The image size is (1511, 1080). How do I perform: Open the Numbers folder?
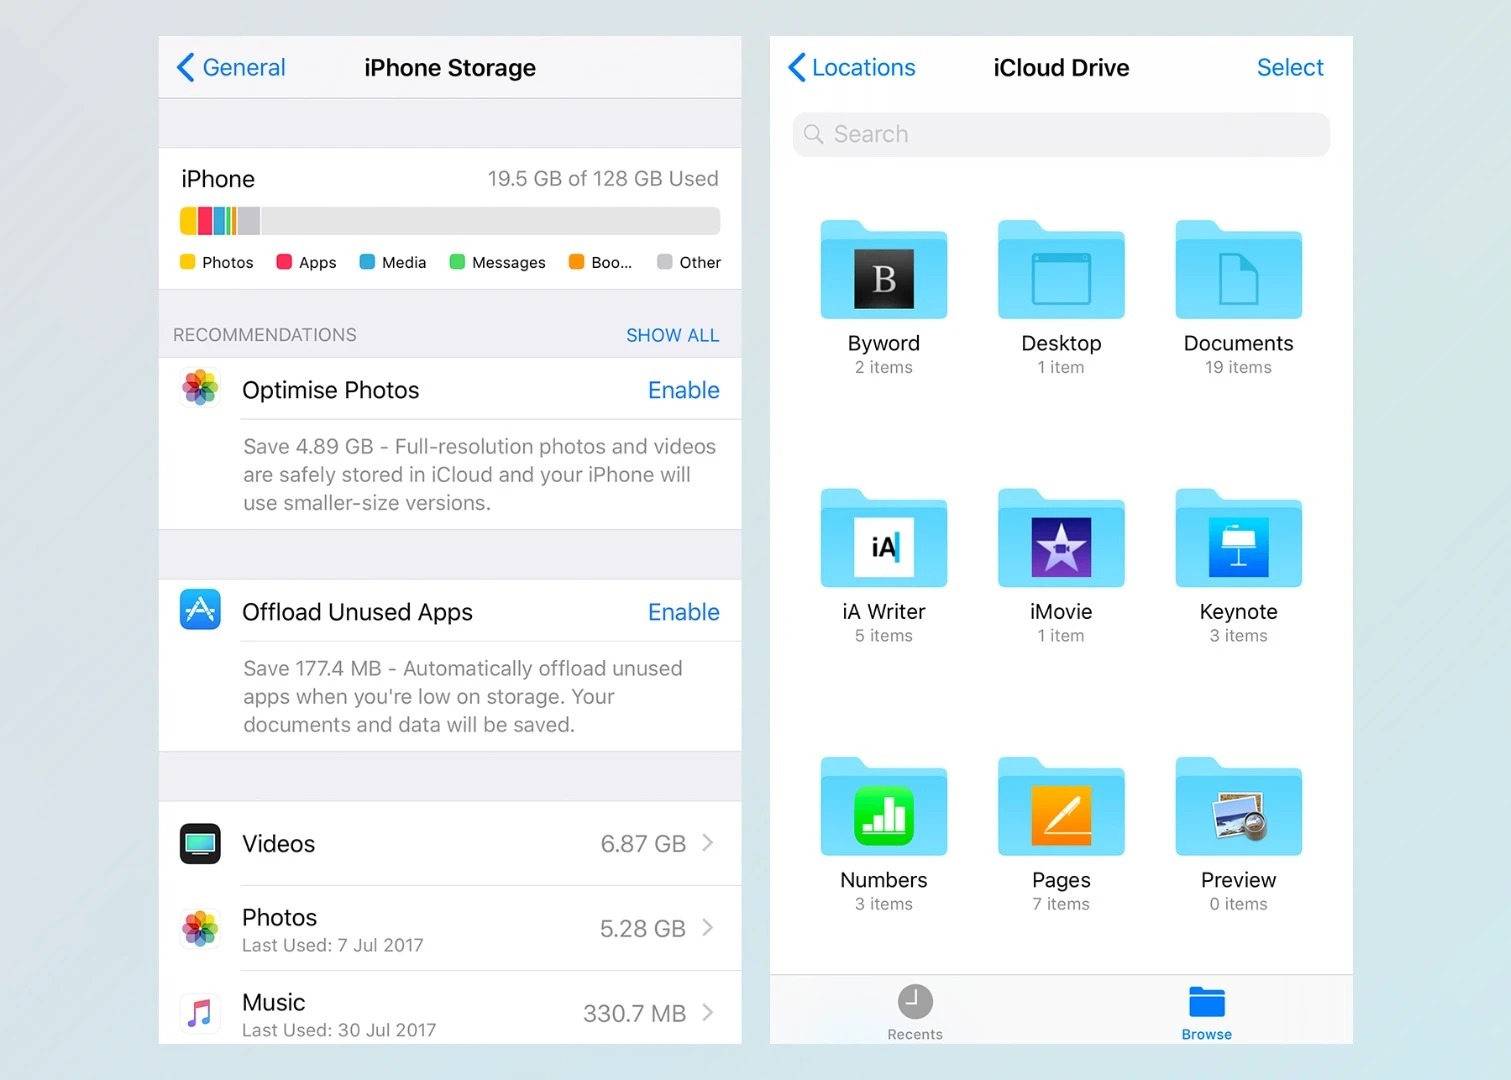[x=884, y=807]
